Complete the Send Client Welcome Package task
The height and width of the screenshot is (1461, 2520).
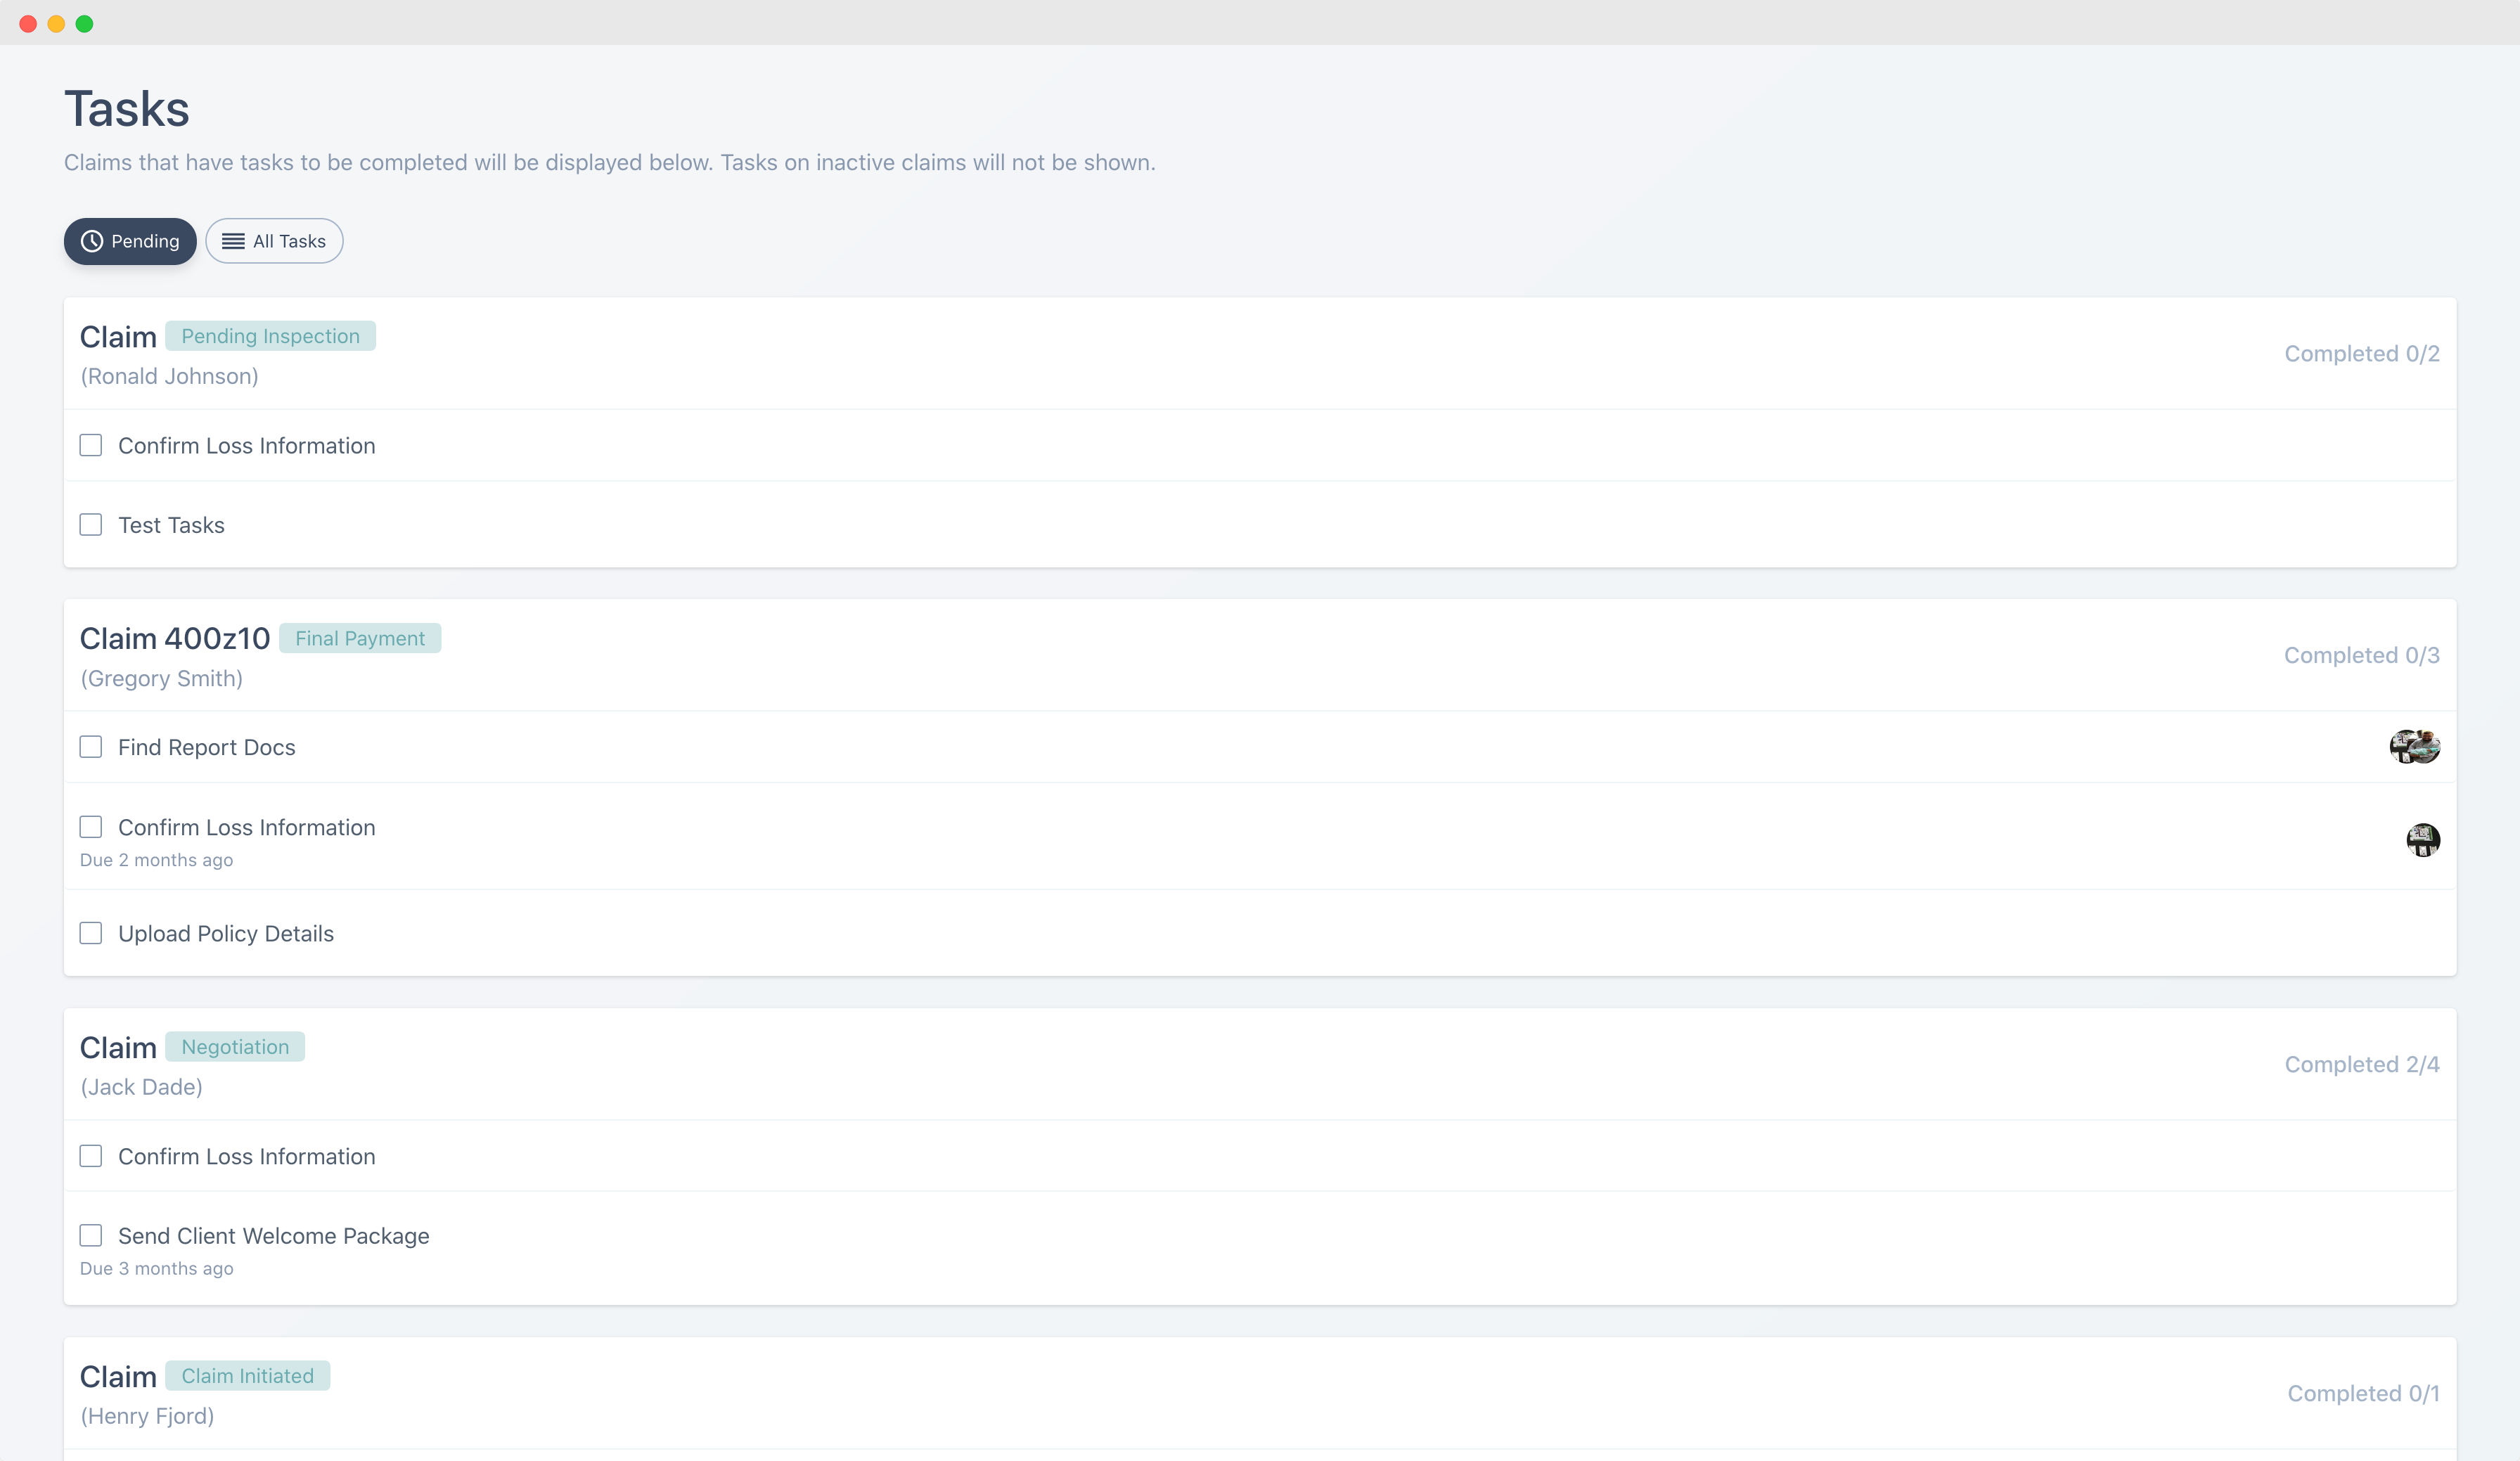pos(91,1236)
